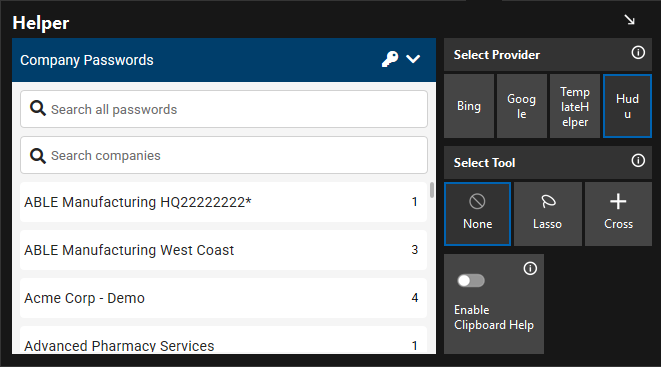
Task: Toggle the Enable Clipboard Help switch
Action: [x=471, y=281]
